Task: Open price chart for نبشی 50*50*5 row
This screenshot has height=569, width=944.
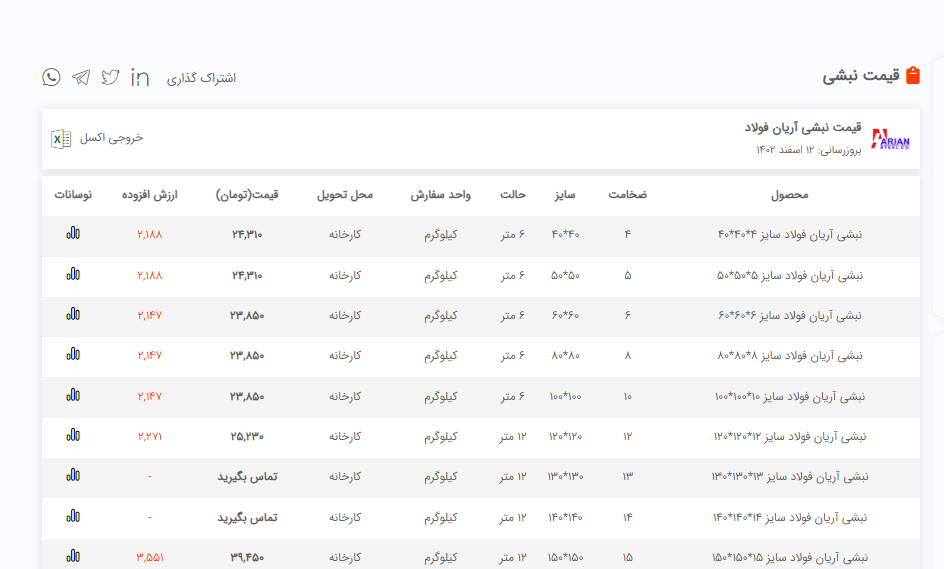Action: (73, 274)
